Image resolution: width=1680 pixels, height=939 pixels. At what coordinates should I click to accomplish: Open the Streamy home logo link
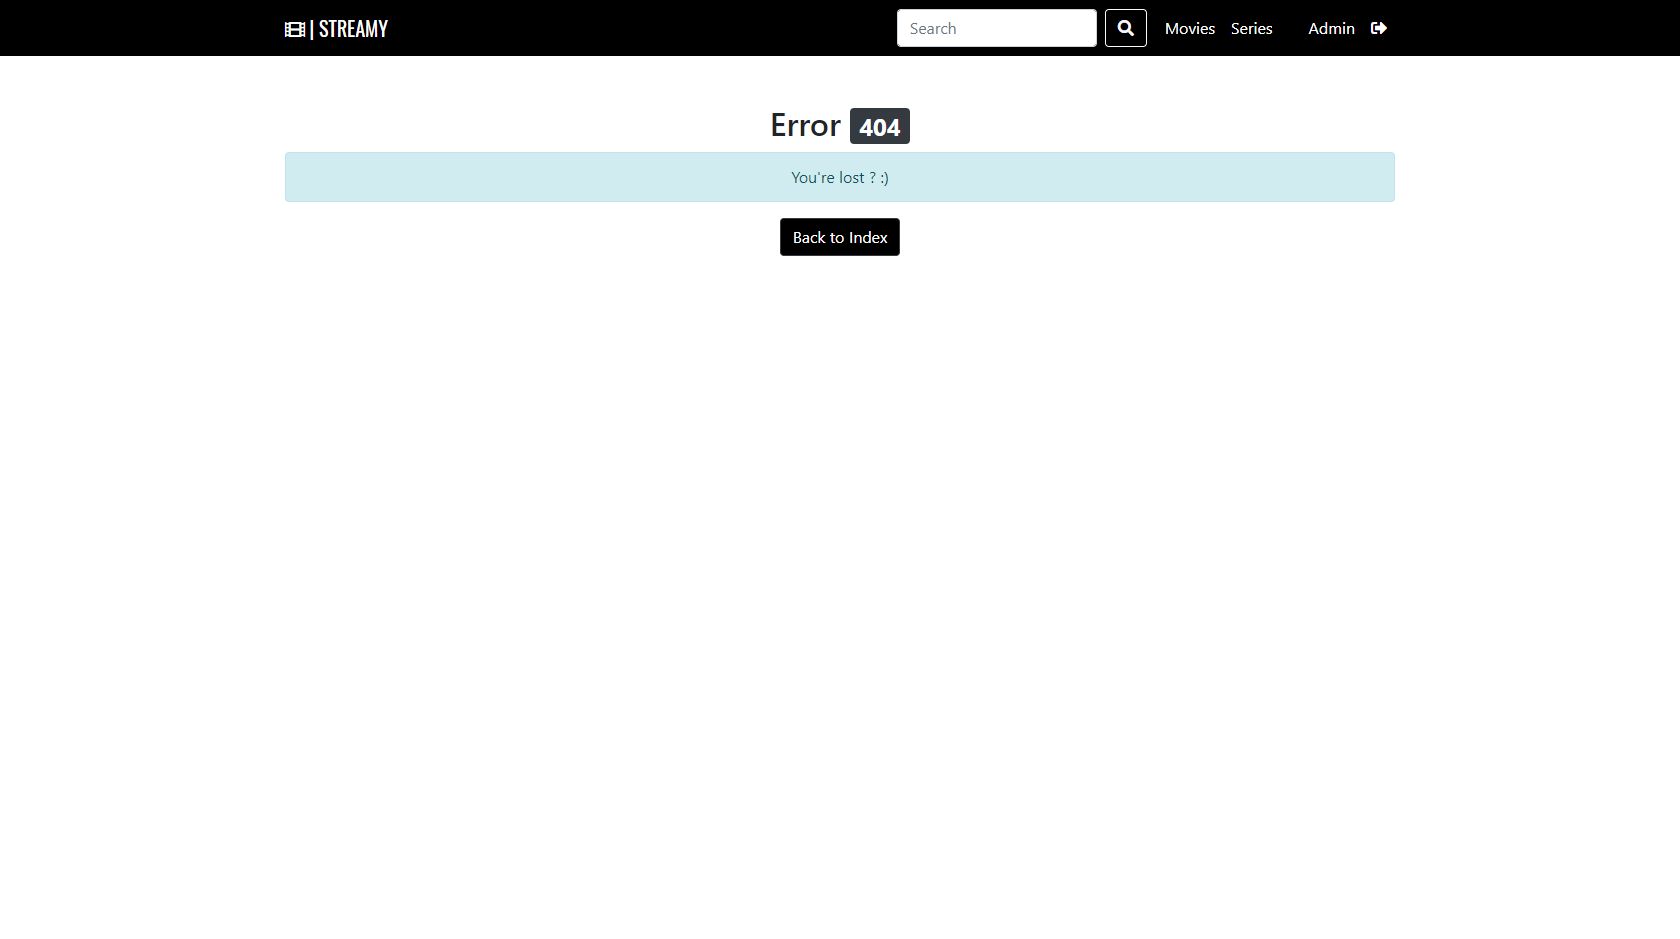pyautogui.click(x=336, y=29)
